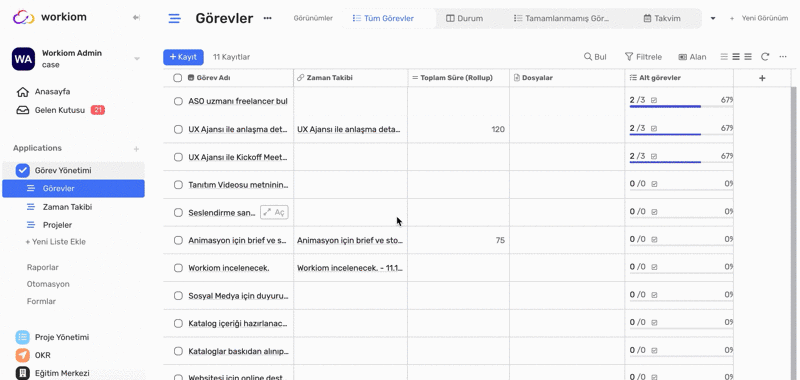Click subtask progress bar of ASO uzmanı row

pos(681,107)
